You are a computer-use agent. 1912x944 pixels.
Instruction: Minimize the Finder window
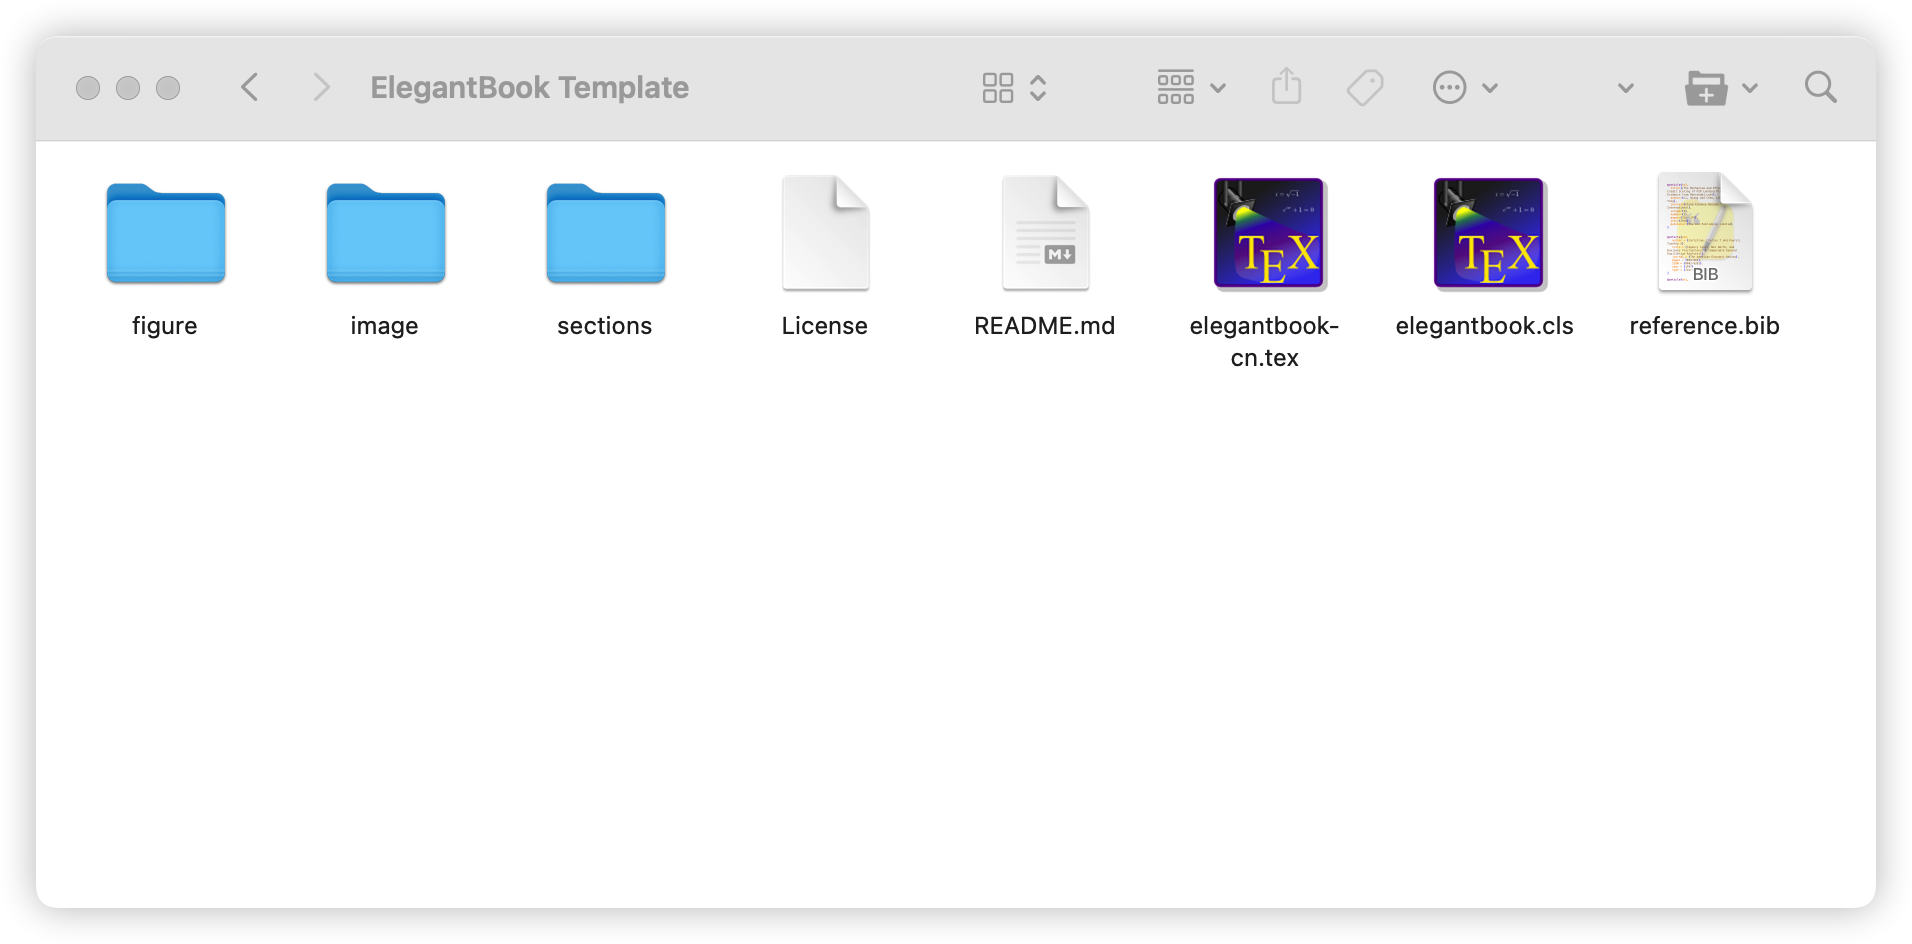click(x=128, y=88)
